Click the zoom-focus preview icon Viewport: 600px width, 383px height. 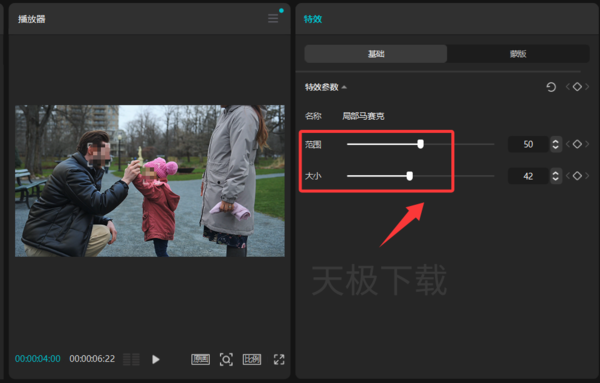(226, 359)
